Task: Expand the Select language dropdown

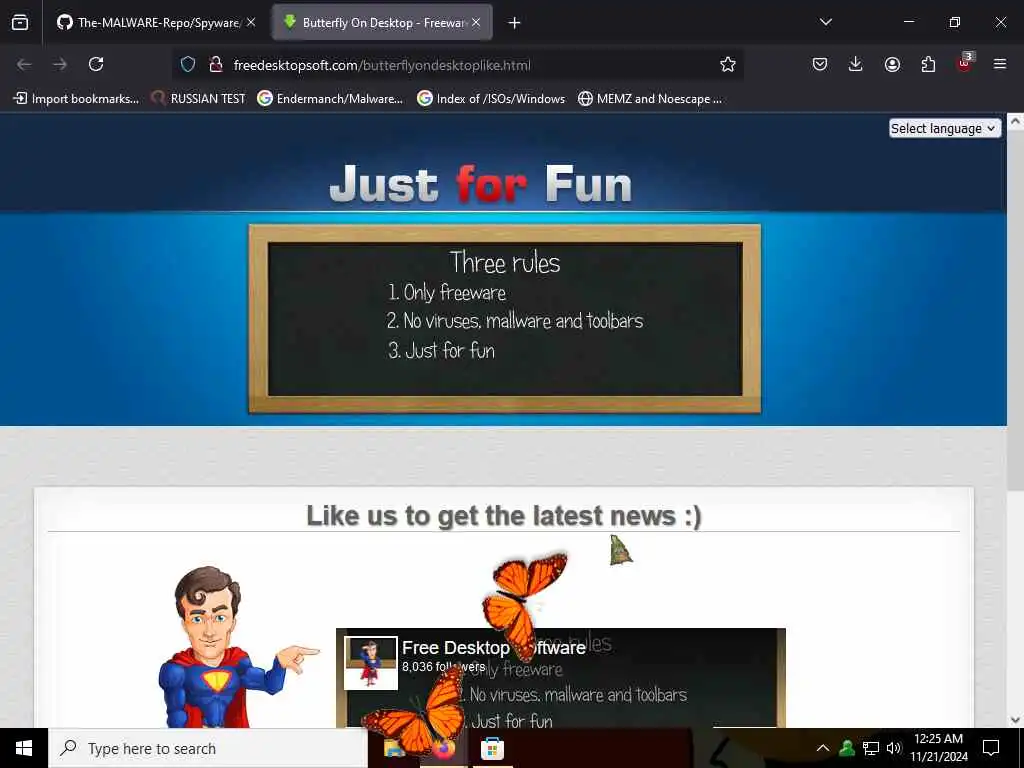Action: click(x=944, y=128)
